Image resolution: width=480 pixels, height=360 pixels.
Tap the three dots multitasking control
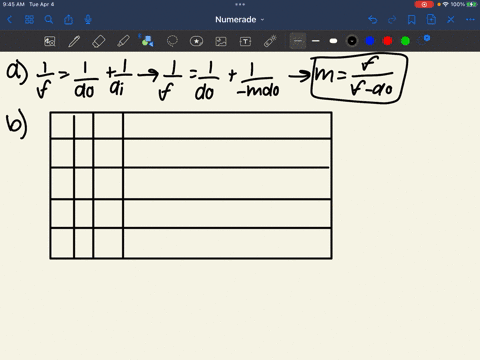(x=240, y=4)
